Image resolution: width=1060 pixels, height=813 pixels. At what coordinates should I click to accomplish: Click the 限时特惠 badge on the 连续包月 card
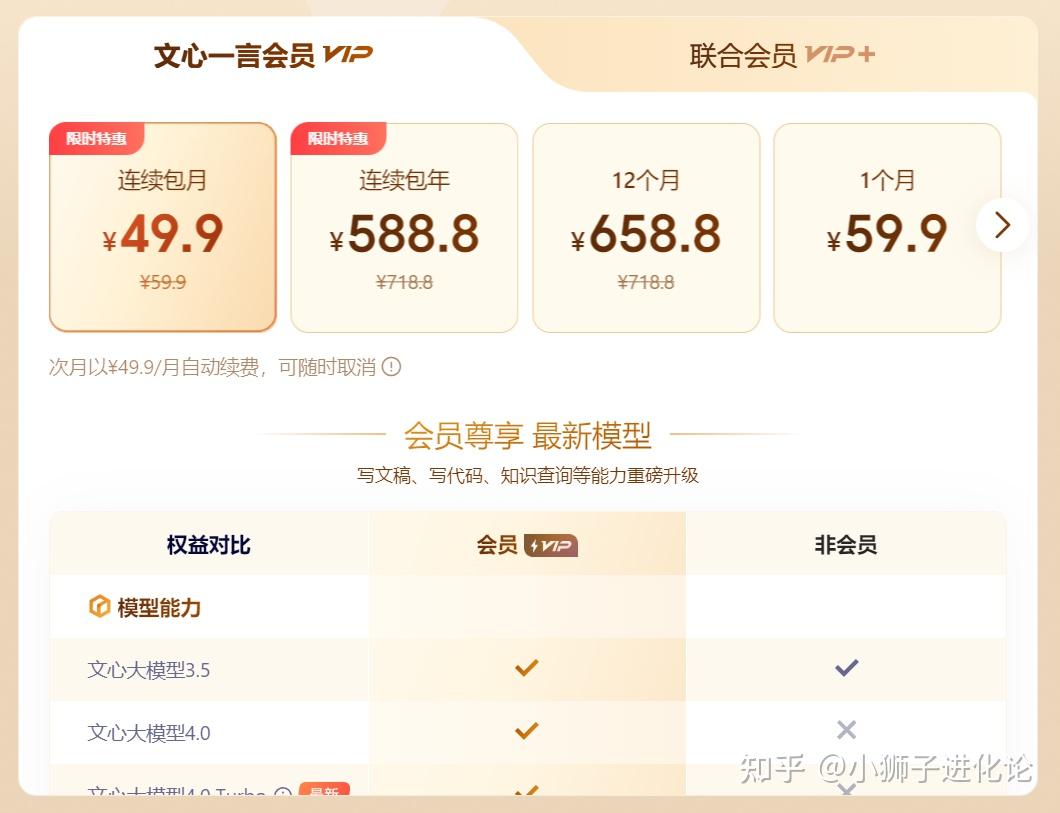(x=97, y=139)
